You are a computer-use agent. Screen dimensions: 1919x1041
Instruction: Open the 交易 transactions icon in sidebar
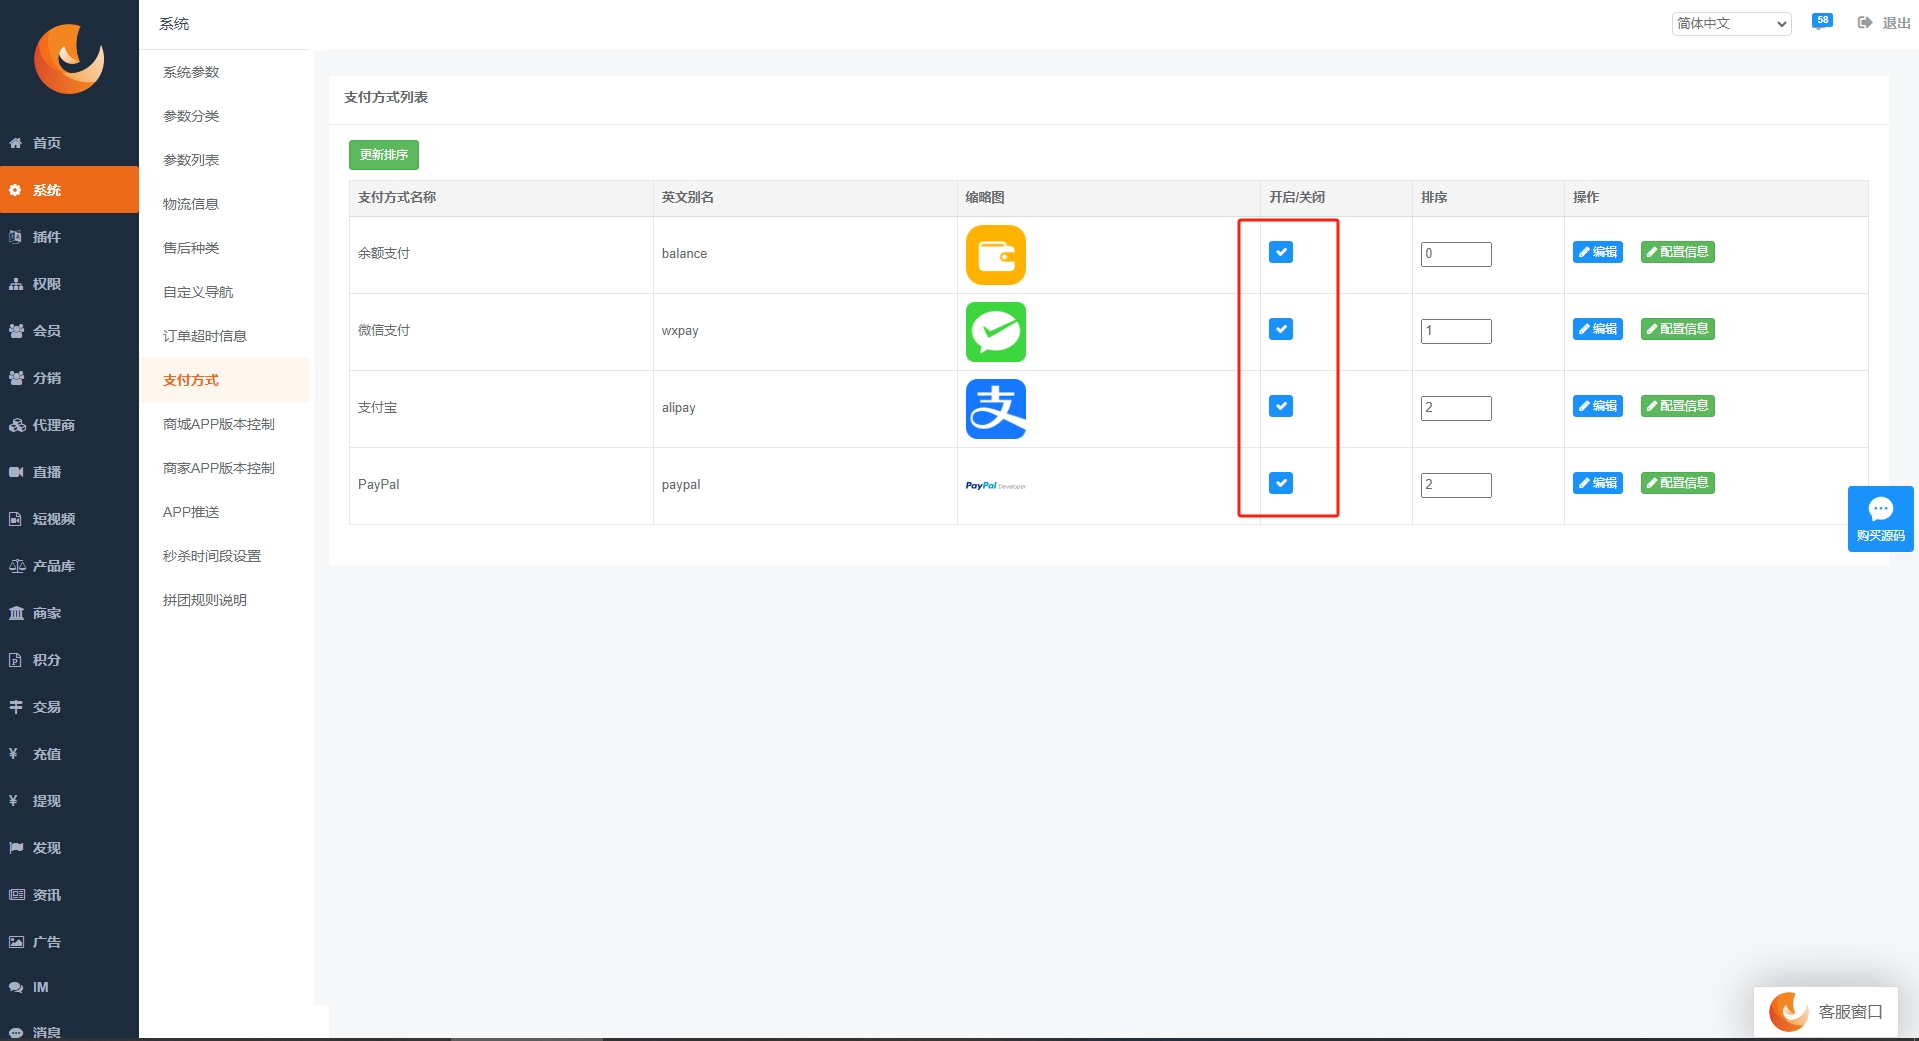[16, 707]
